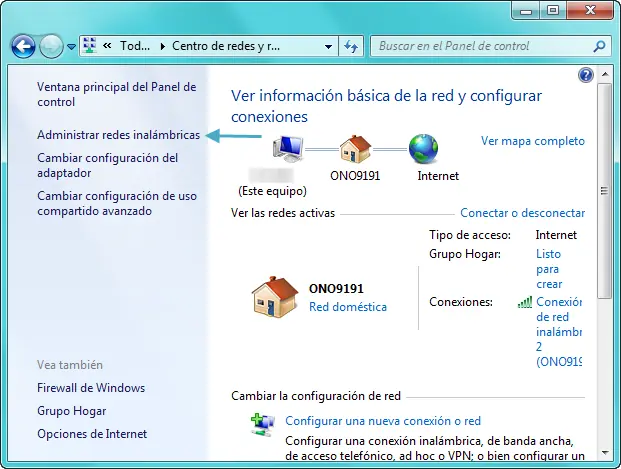
Task: Open recent pages dropdown beside Forward button
Action: (x=71, y=47)
